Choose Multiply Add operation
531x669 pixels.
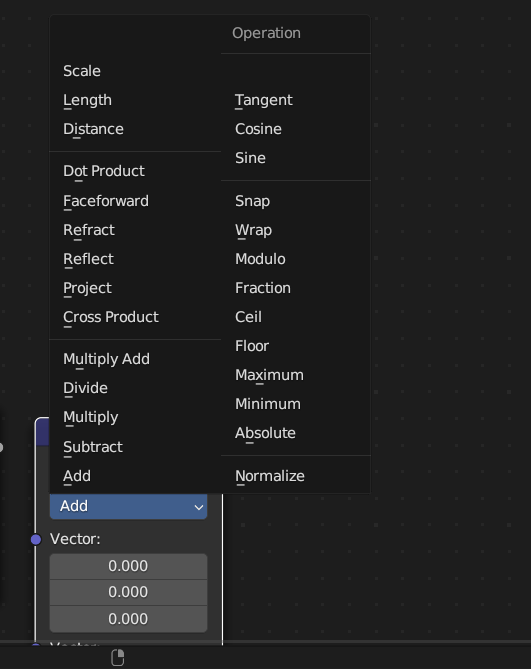(x=135, y=359)
